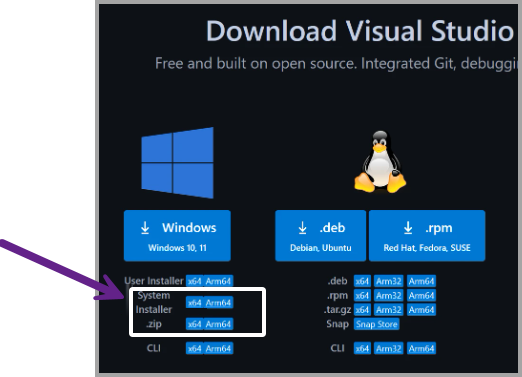Image resolution: width=522 pixels, height=377 pixels.
Task: Choose System Installer x64 download
Action: (194, 303)
